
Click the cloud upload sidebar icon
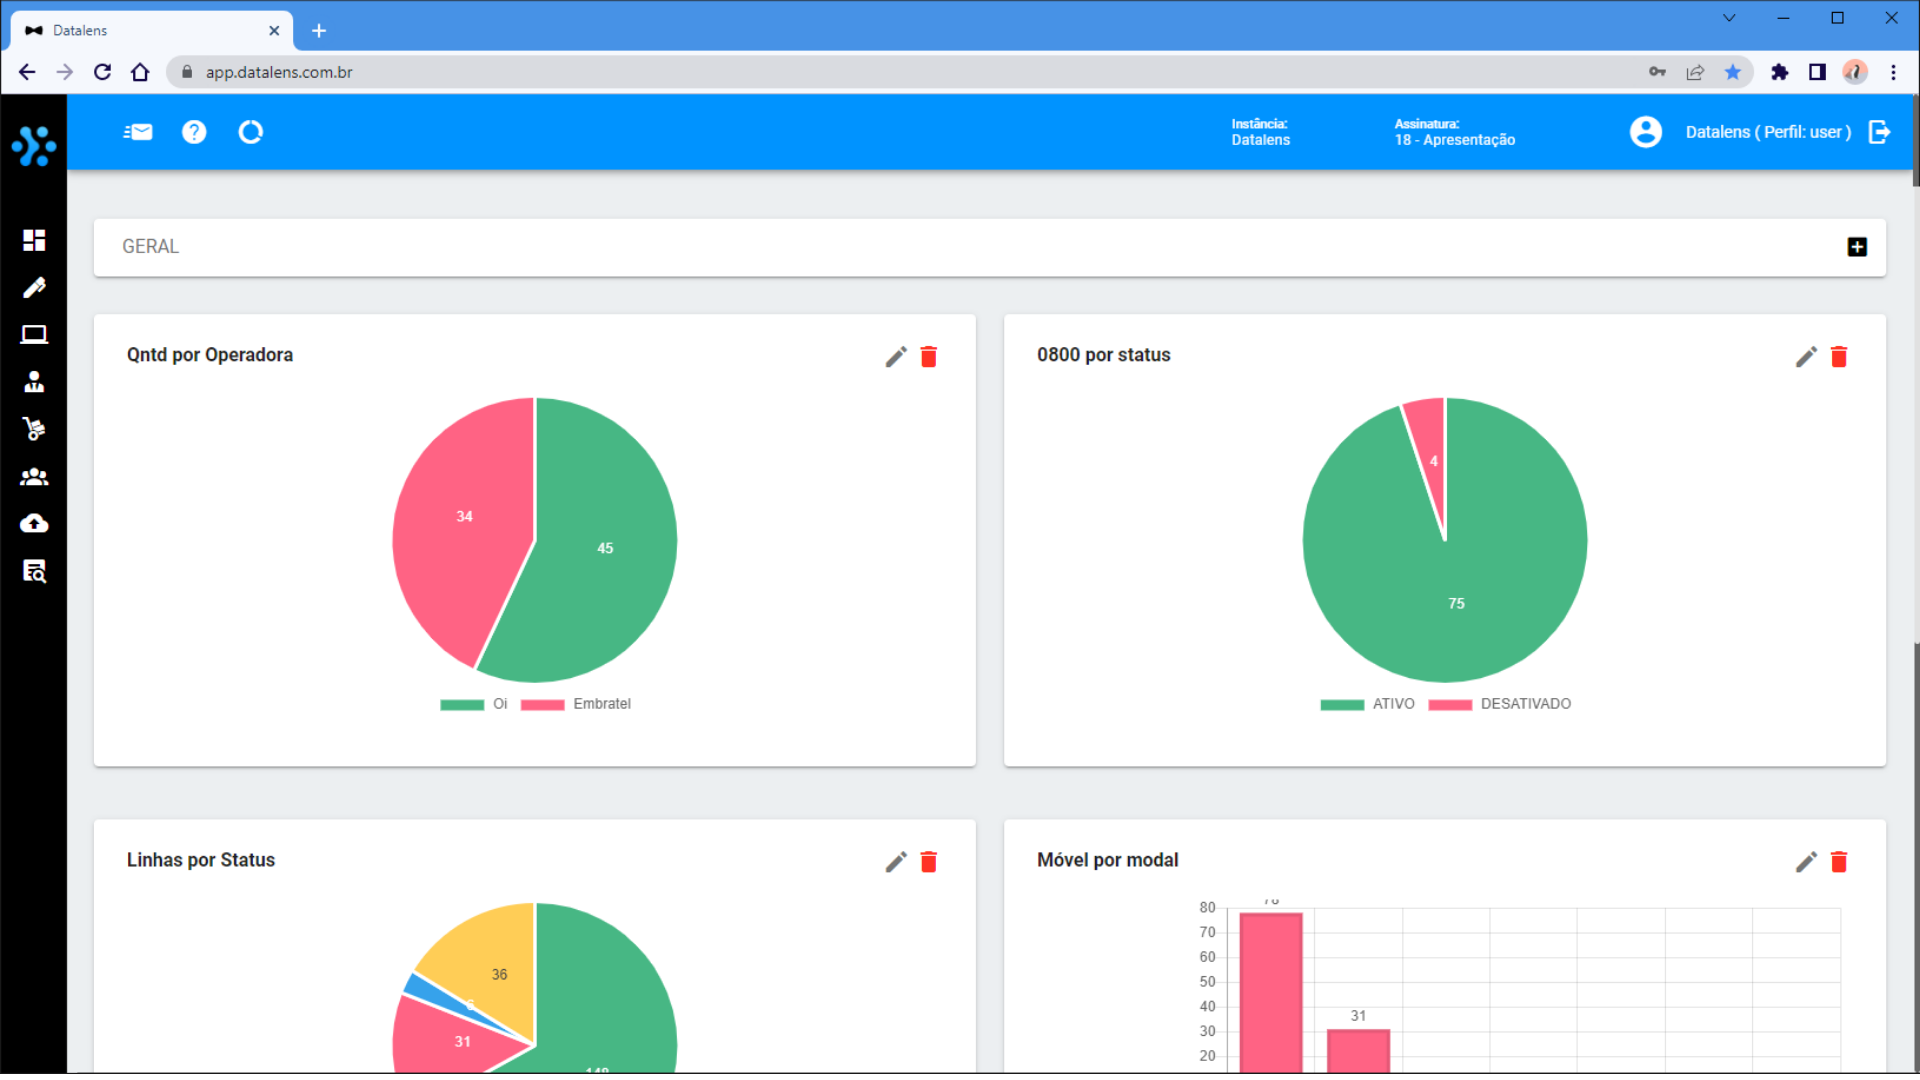34,524
